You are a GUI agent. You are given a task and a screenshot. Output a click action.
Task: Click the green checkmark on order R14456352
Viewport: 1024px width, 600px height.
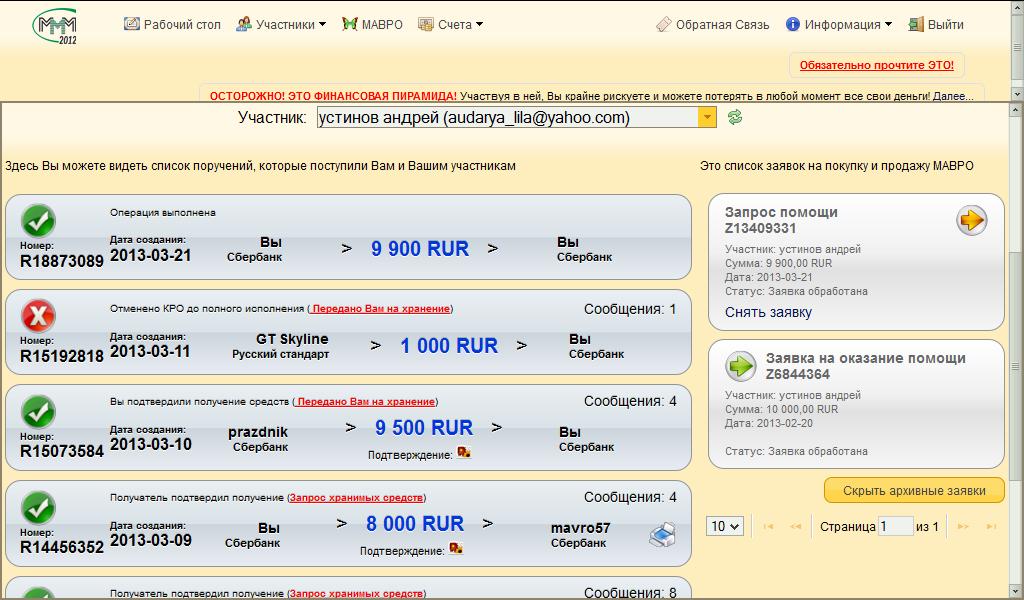(x=39, y=508)
